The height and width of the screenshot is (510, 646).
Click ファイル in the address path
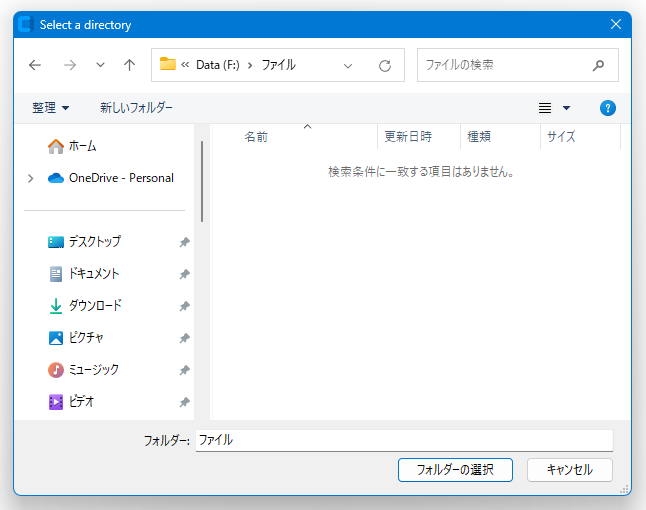click(279, 65)
